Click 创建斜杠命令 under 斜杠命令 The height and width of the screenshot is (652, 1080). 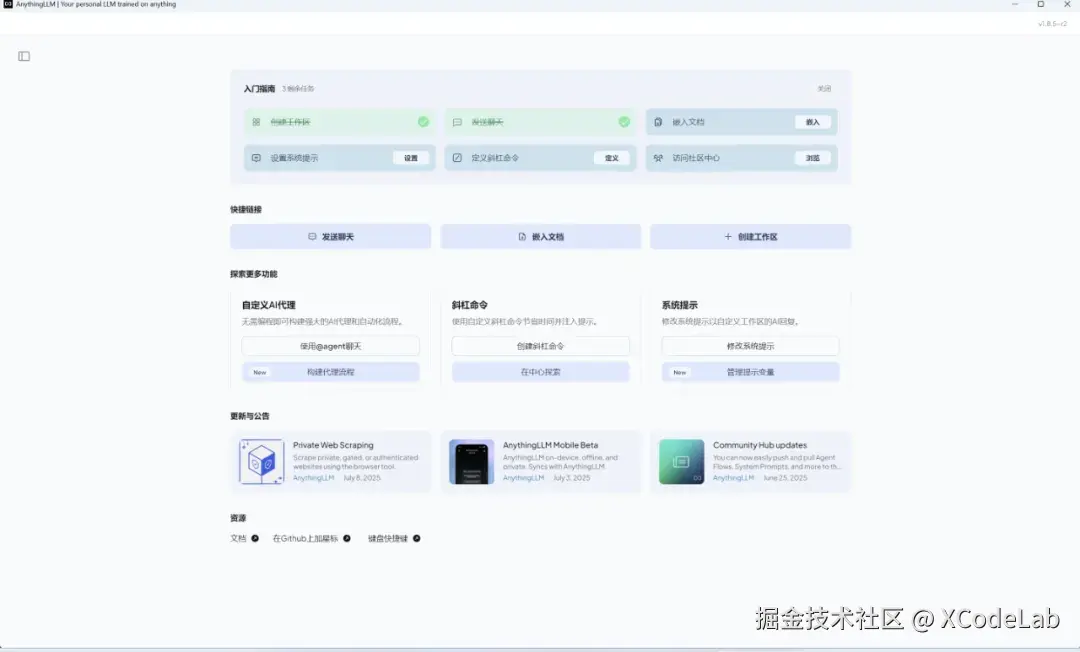pos(540,346)
